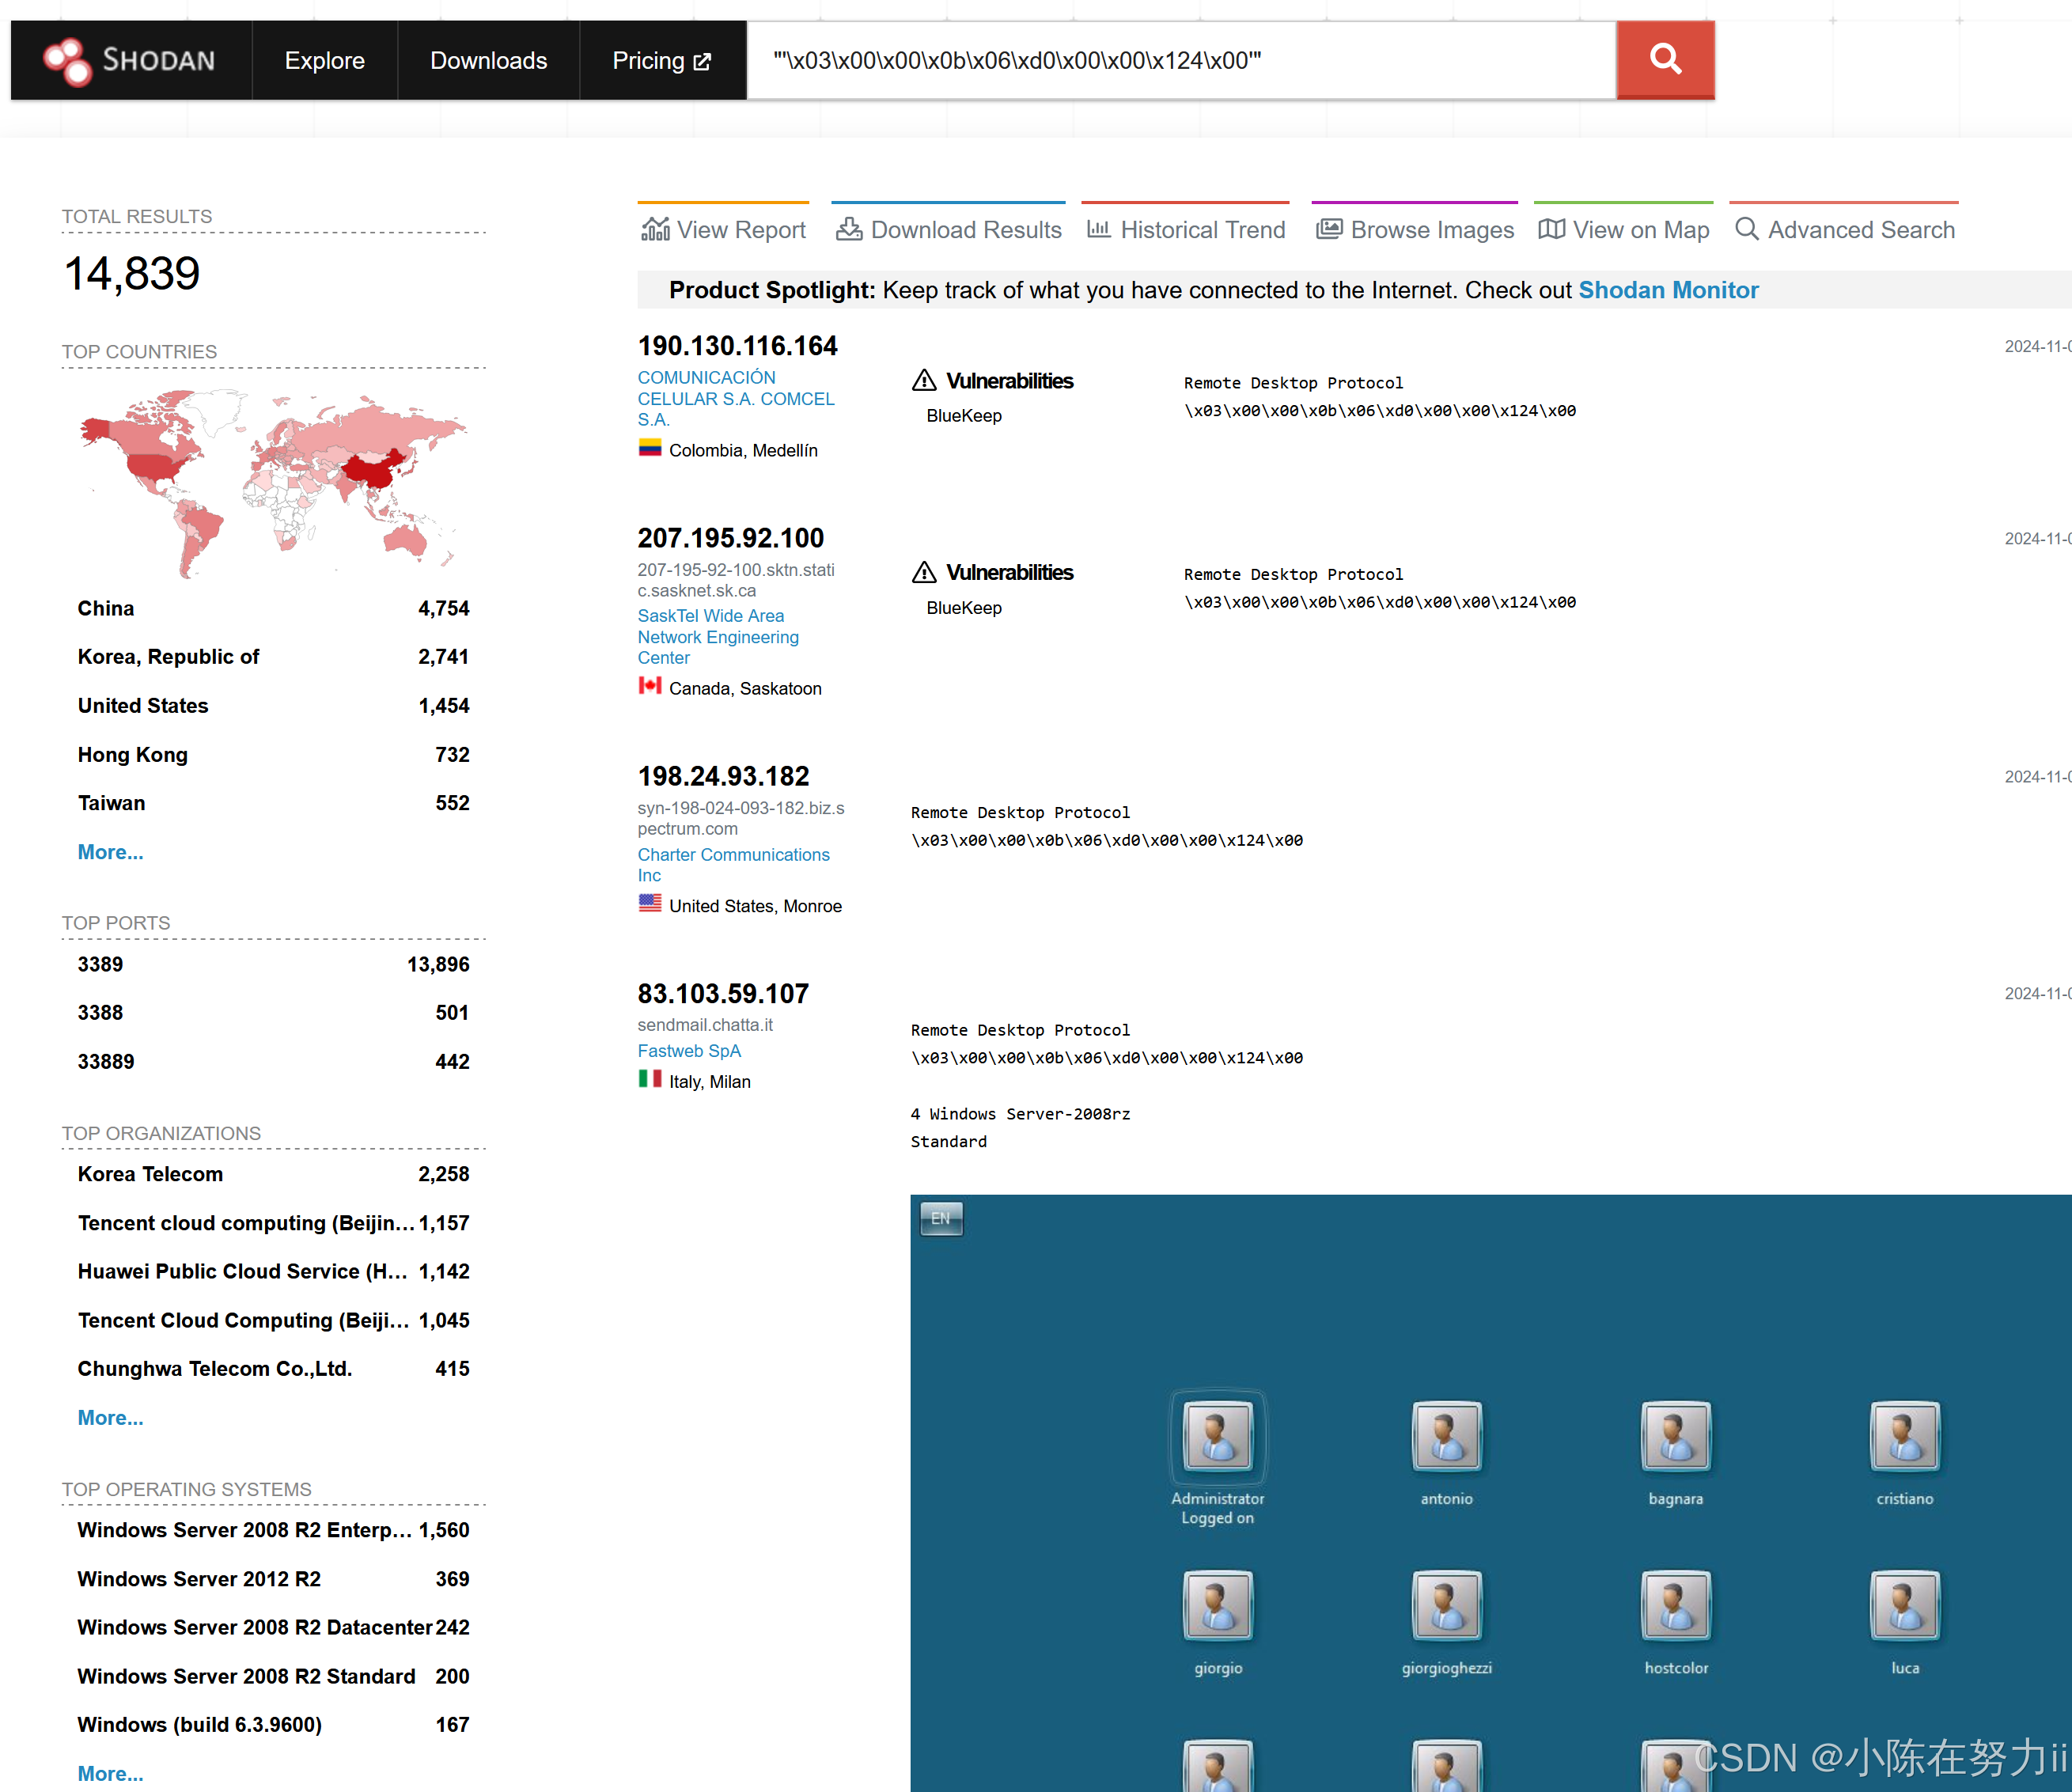This screenshot has height=1792, width=2072.
Task: Click the antonio user avatar
Action: 1446,1436
